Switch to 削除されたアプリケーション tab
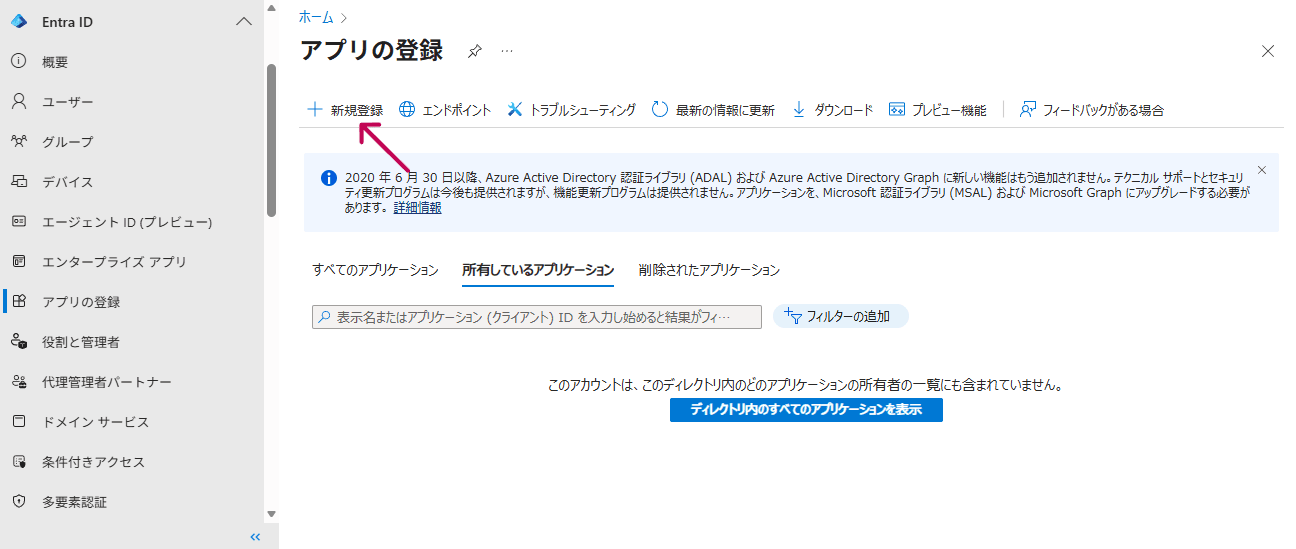This screenshot has width=1296, height=549. point(709,270)
